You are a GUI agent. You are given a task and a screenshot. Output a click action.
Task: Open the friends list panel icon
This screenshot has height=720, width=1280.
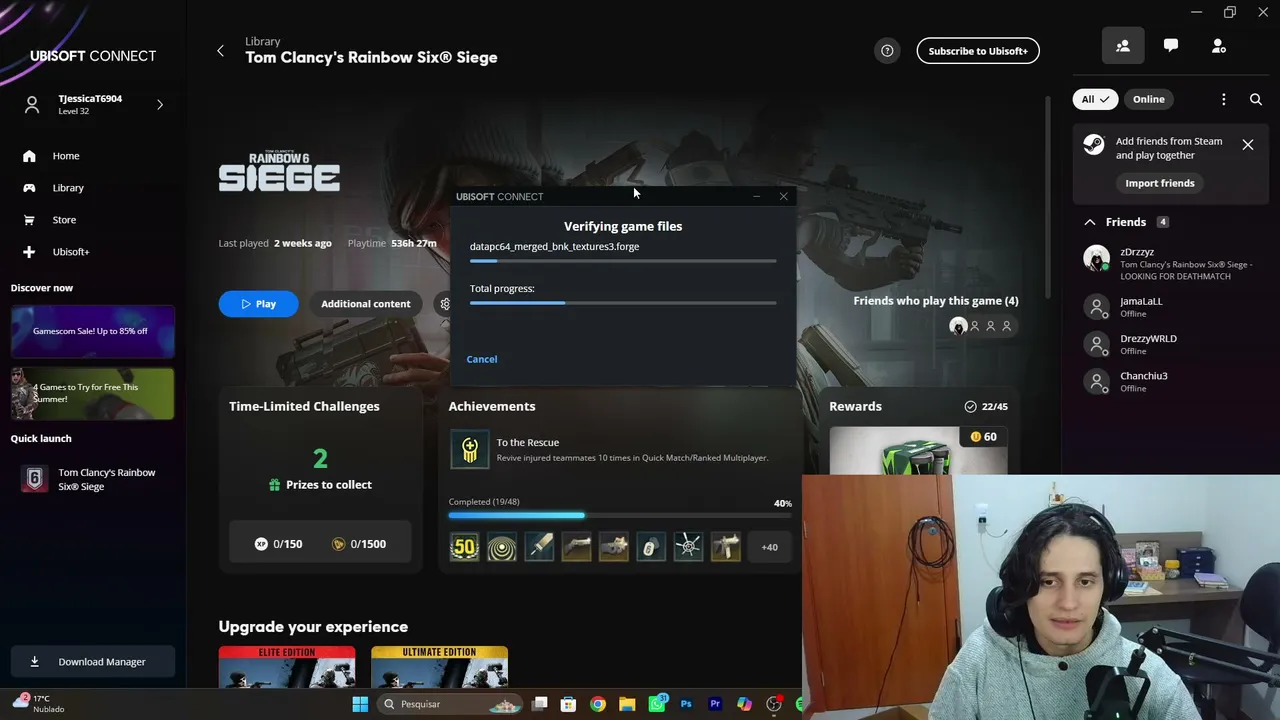coord(1123,46)
